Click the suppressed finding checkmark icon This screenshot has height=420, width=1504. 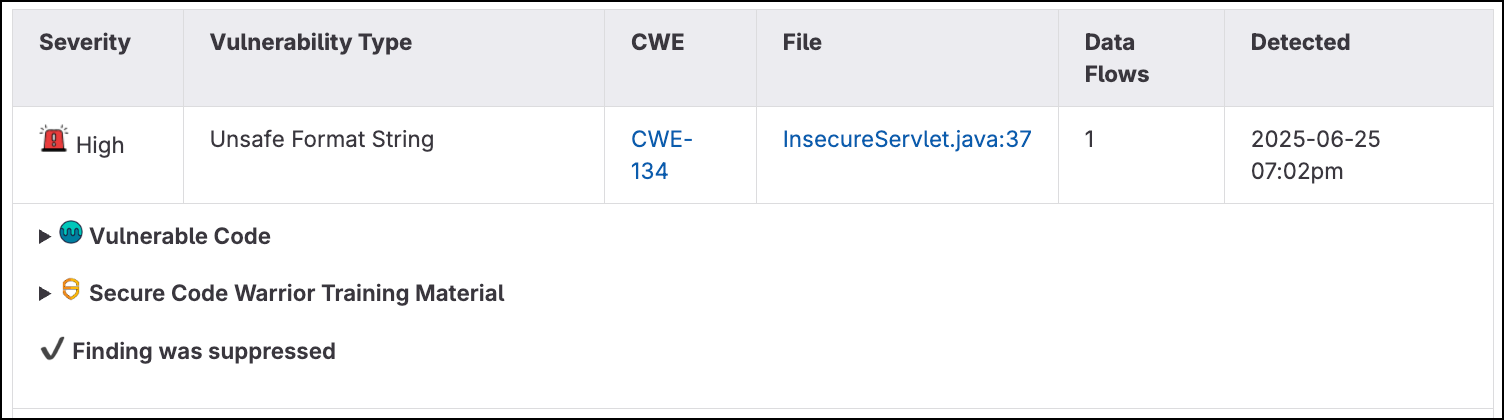51,351
